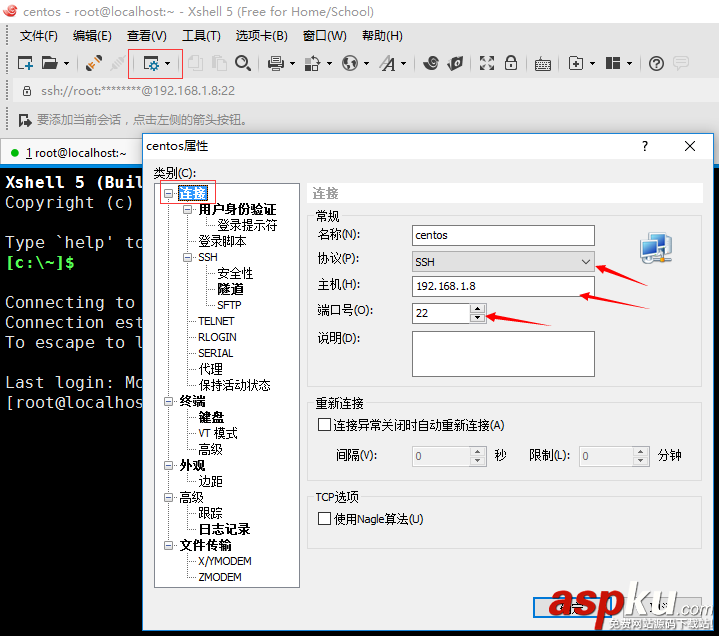
Task: Click the file transfer toolbar icon
Action: coord(312,63)
